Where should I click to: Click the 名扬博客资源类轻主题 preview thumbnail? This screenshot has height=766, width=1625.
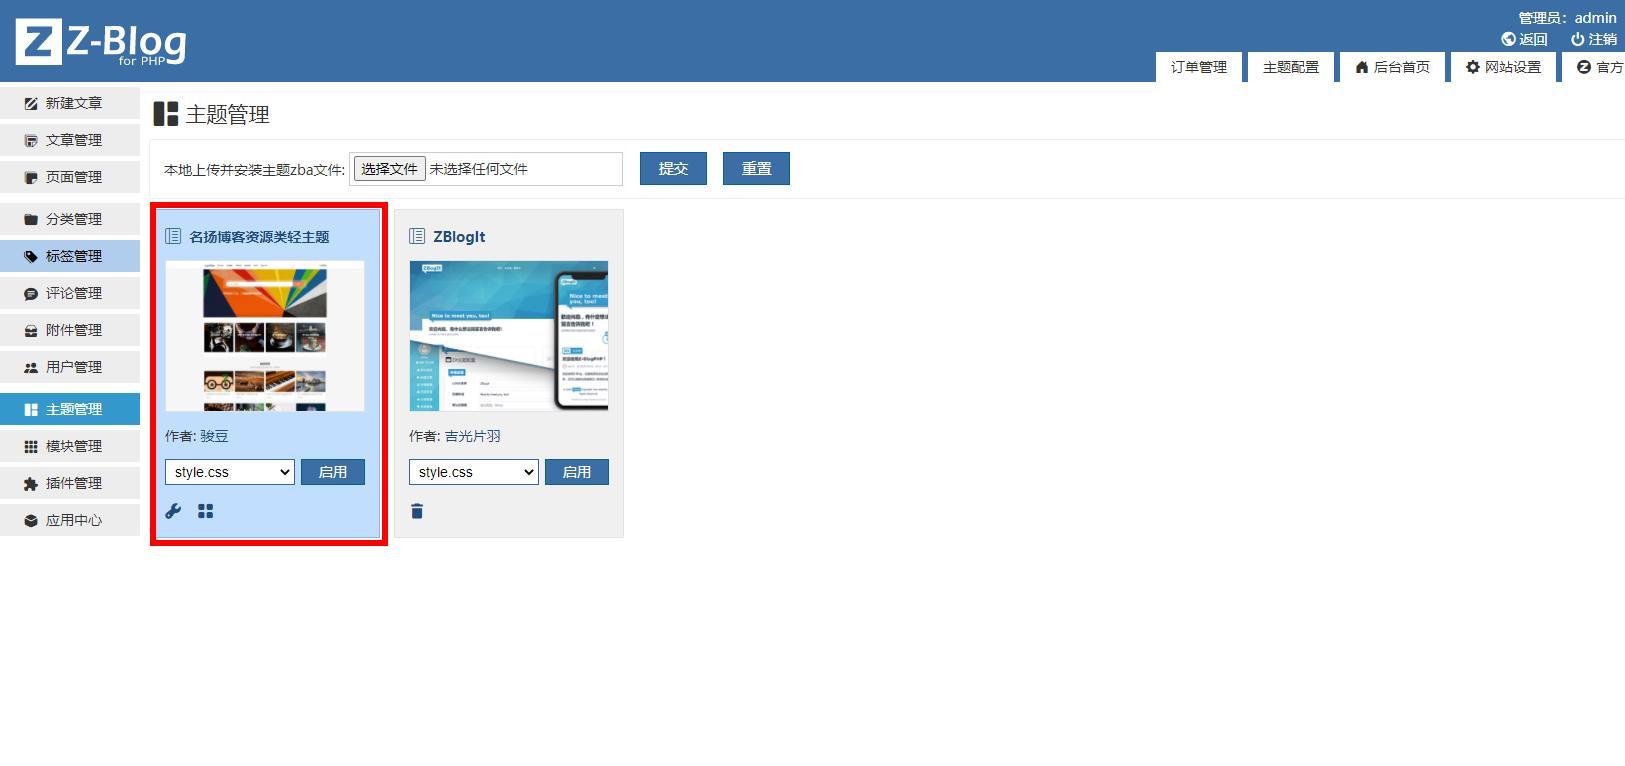click(265, 336)
